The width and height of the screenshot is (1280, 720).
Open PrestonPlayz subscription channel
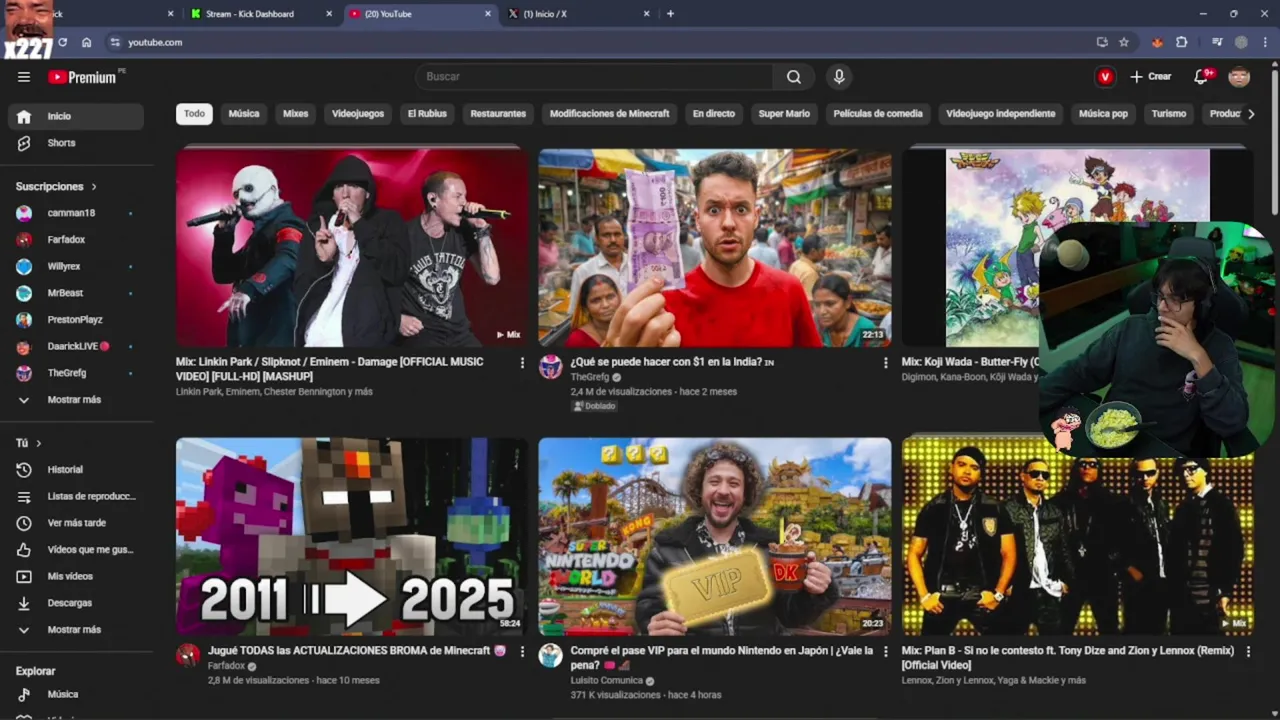(76, 320)
